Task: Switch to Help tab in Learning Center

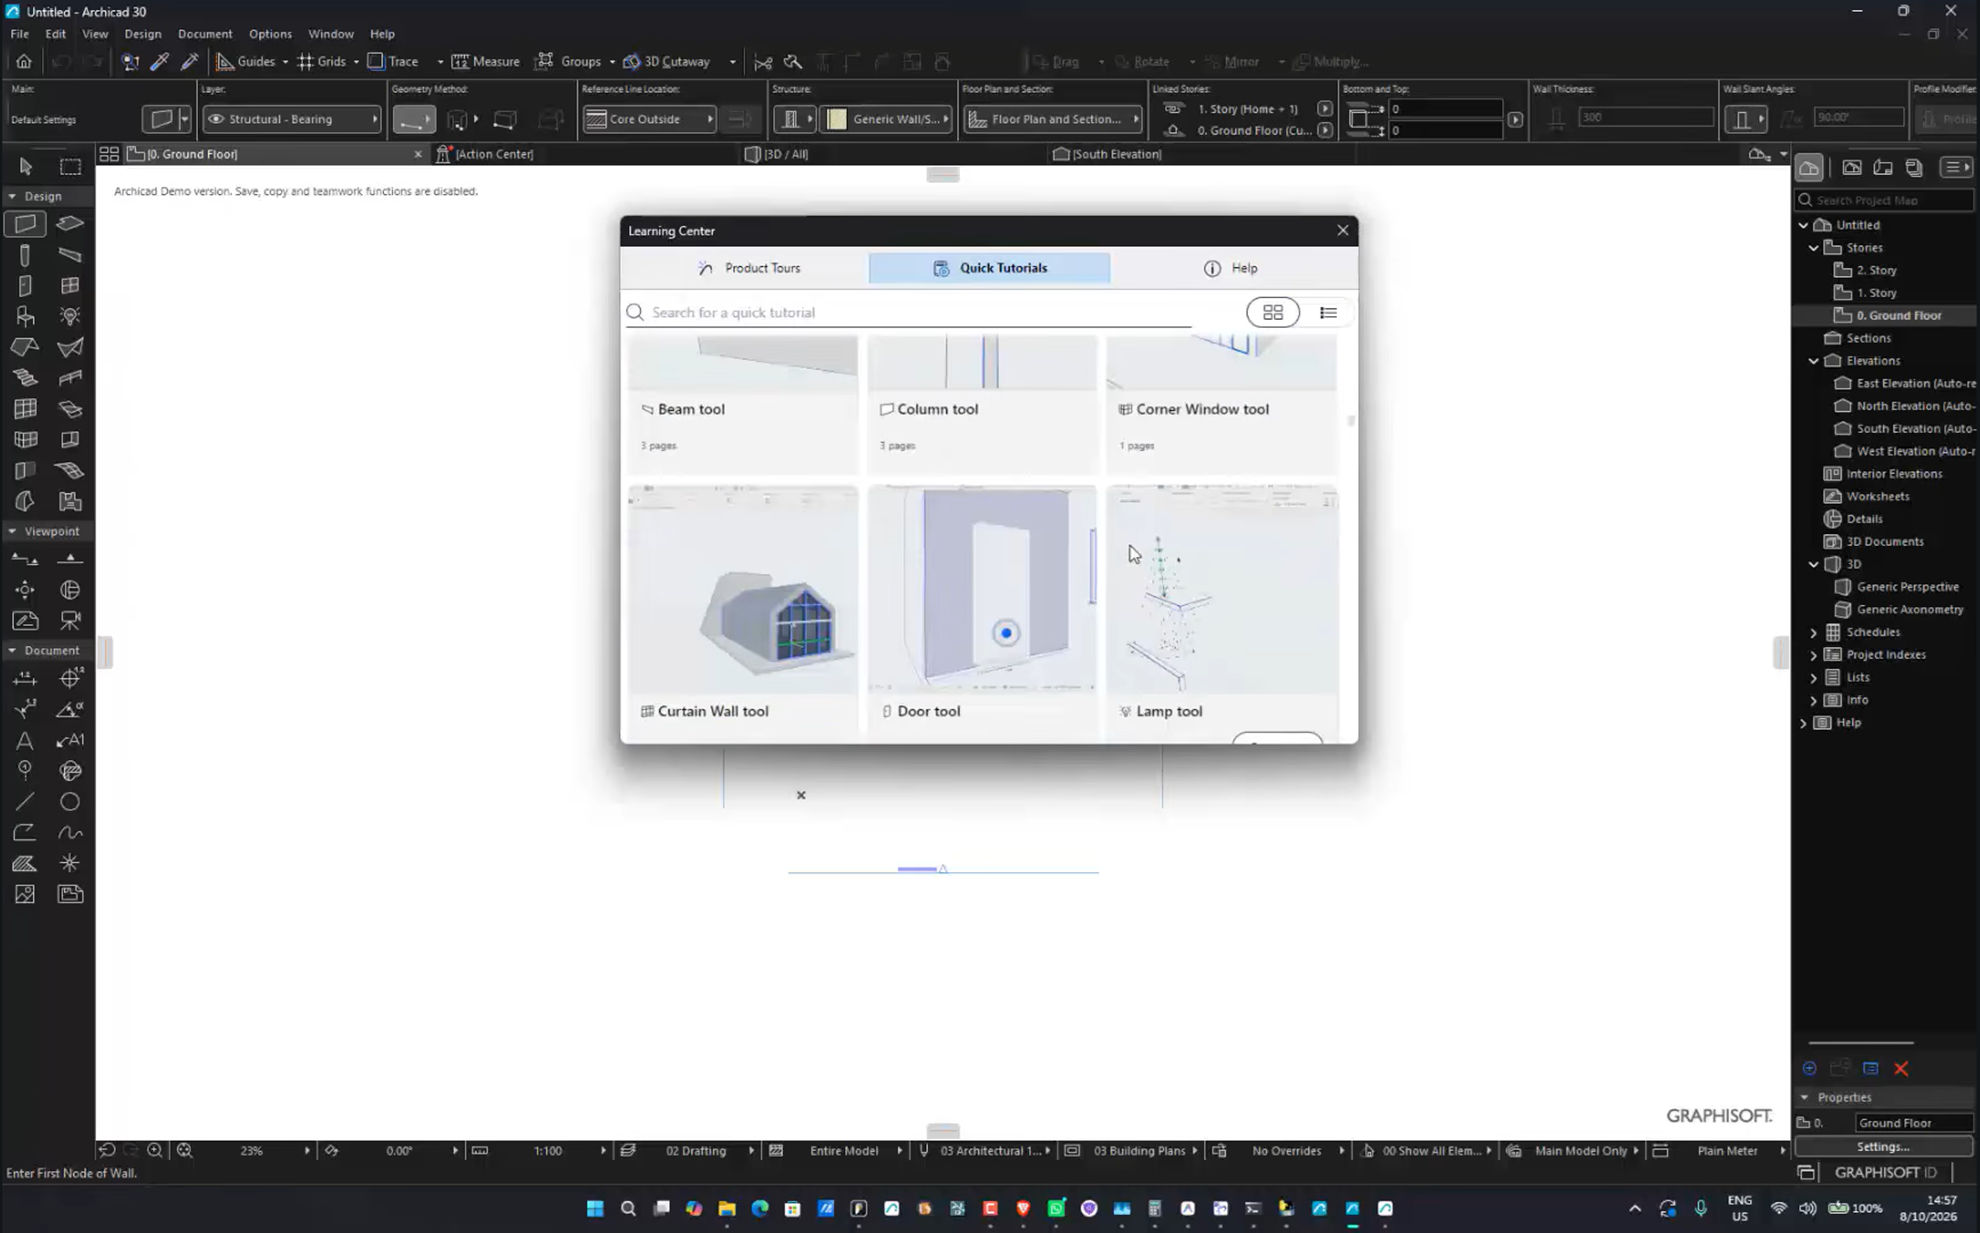Action: tap(1231, 268)
